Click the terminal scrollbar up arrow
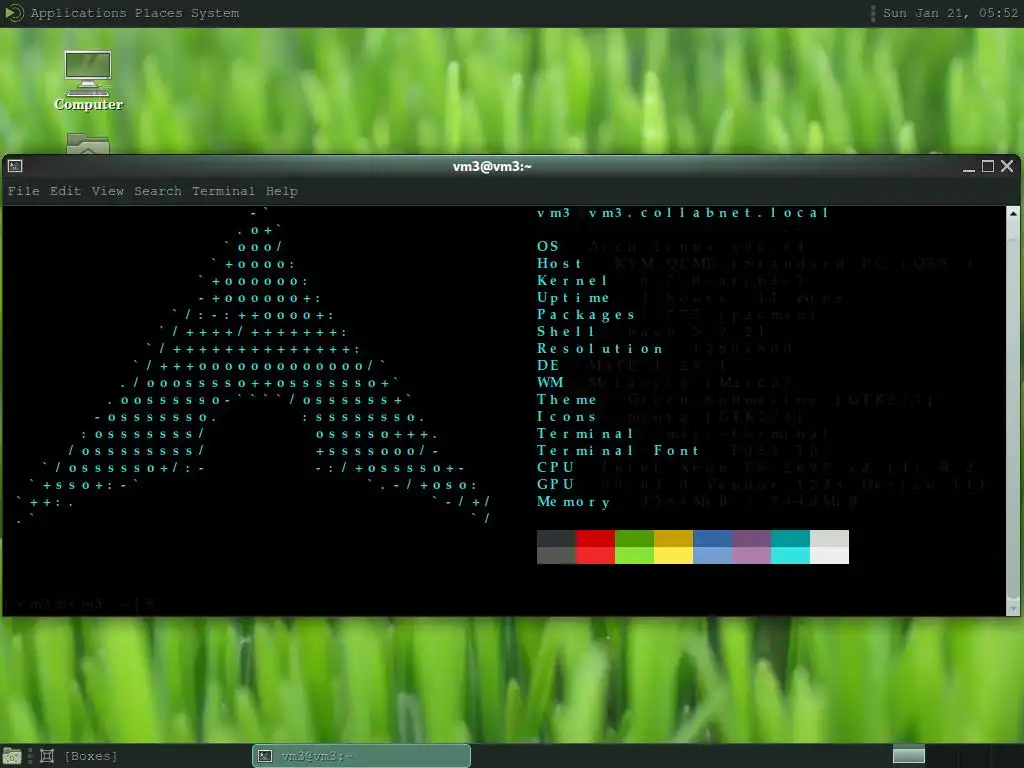 pyautogui.click(x=1013, y=214)
